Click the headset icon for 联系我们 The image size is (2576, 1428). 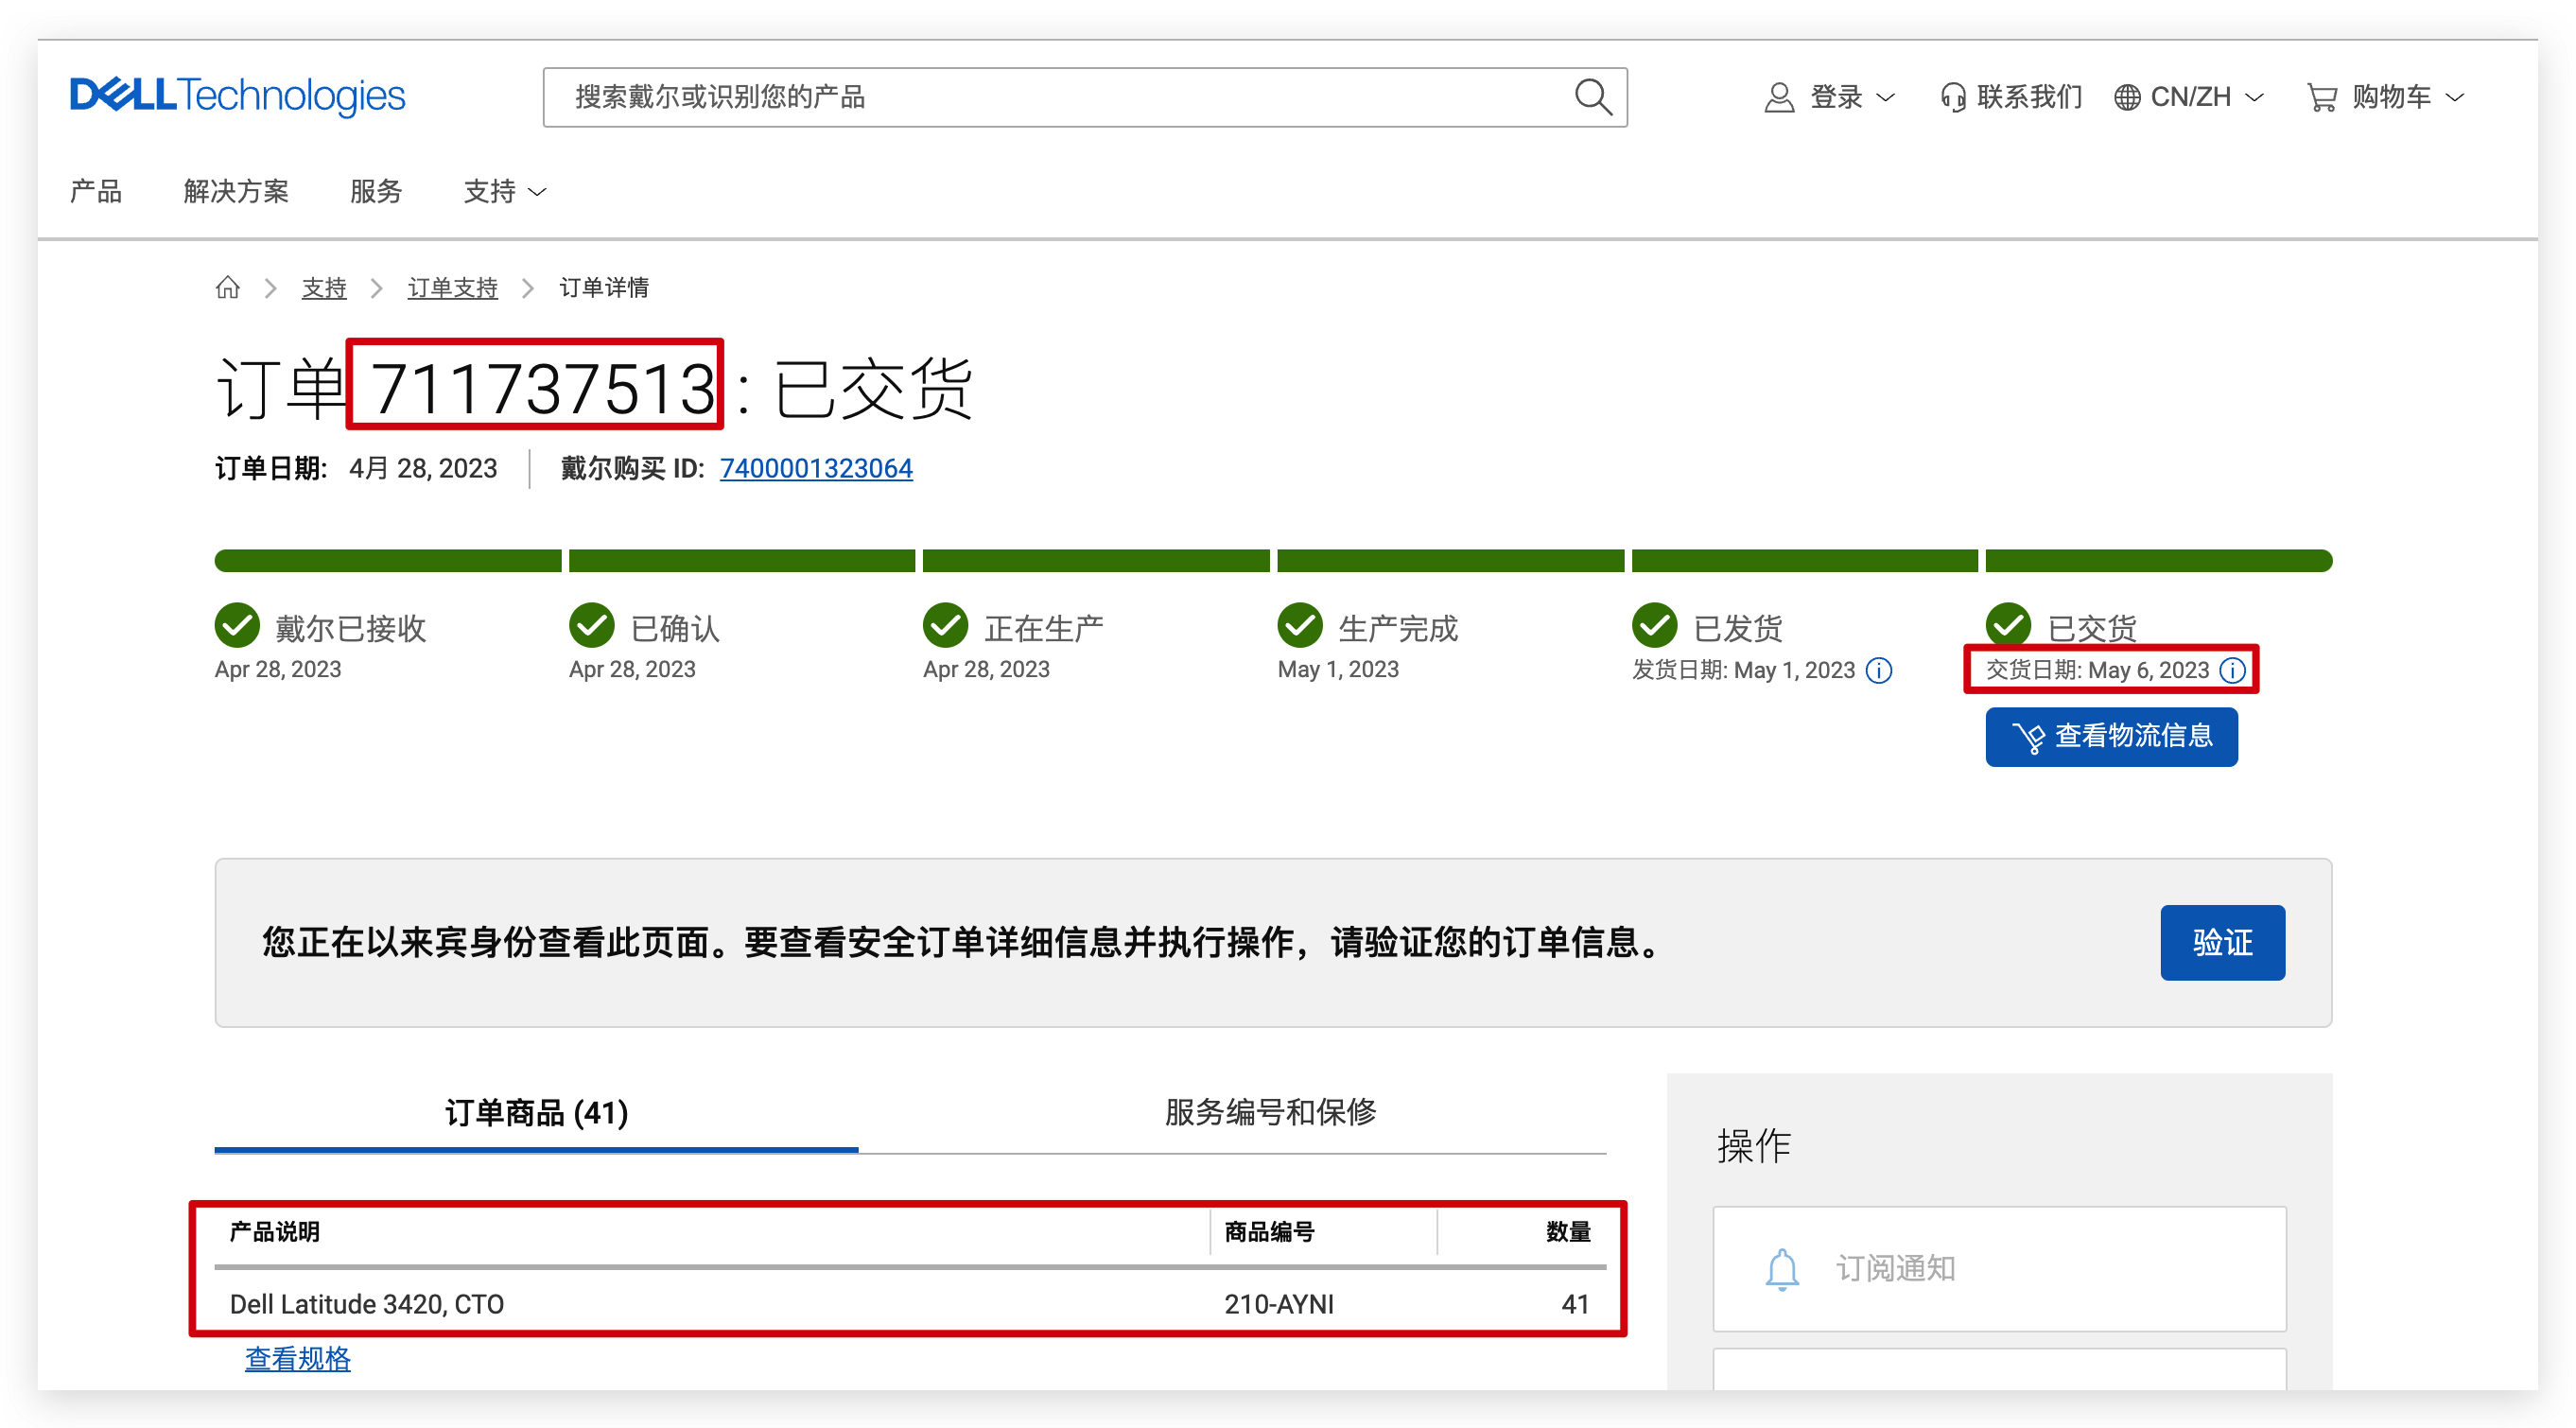tap(1952, 97)
